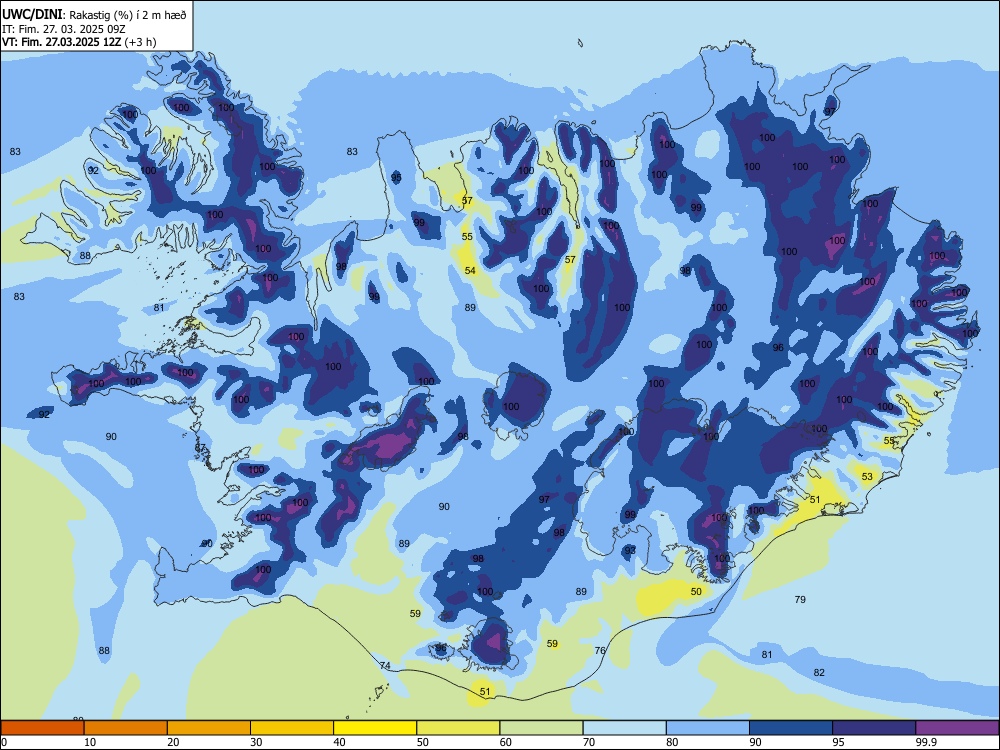Click the navy 95–99.9 legend swatch
The height and width of the screenshot is (750, 1000).
pyautogui.click(x=874, y=728)
